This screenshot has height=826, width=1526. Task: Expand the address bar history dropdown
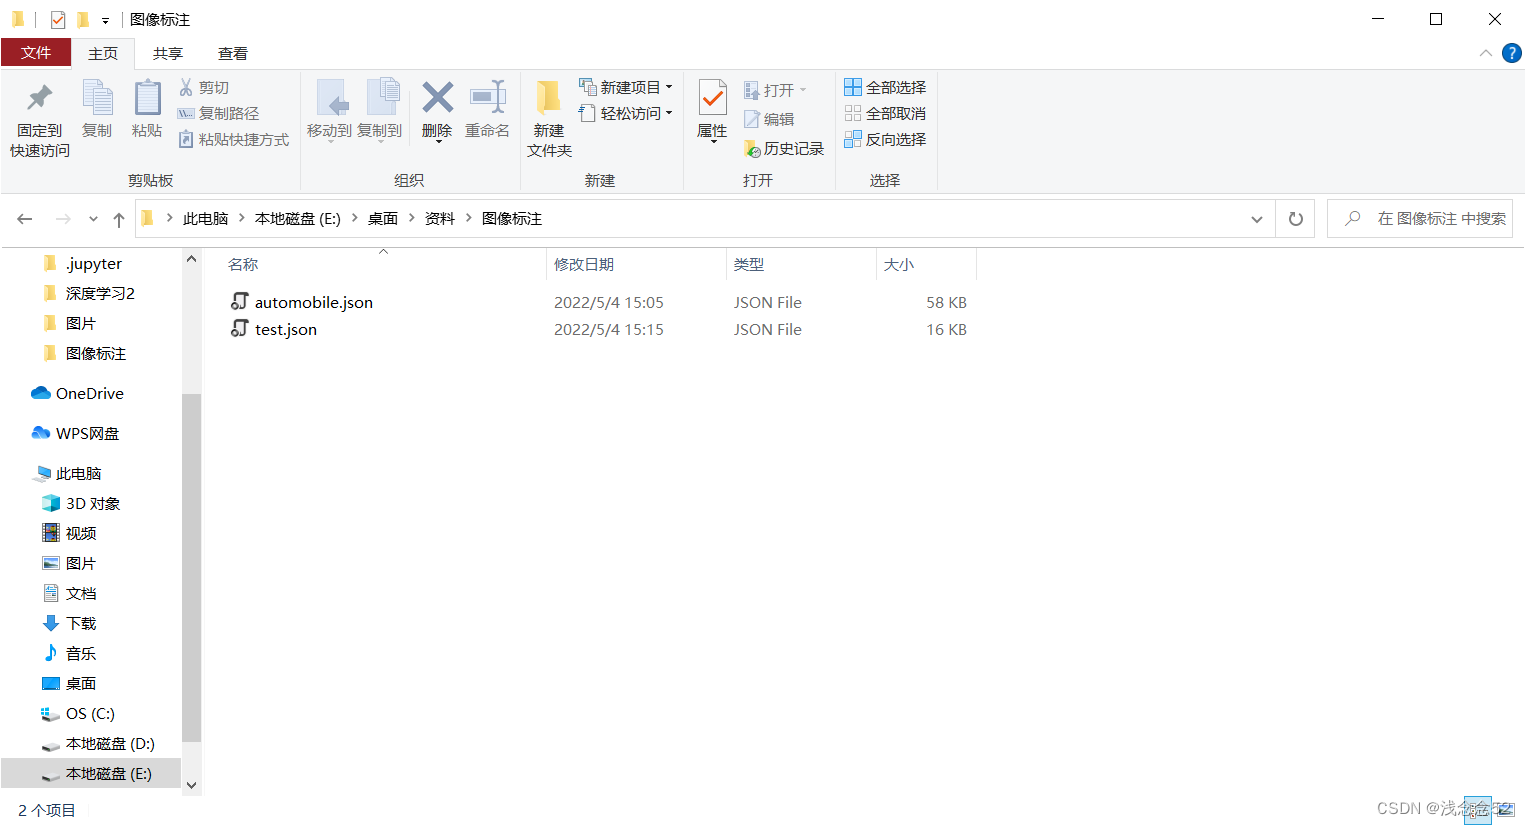point(1257,219)
